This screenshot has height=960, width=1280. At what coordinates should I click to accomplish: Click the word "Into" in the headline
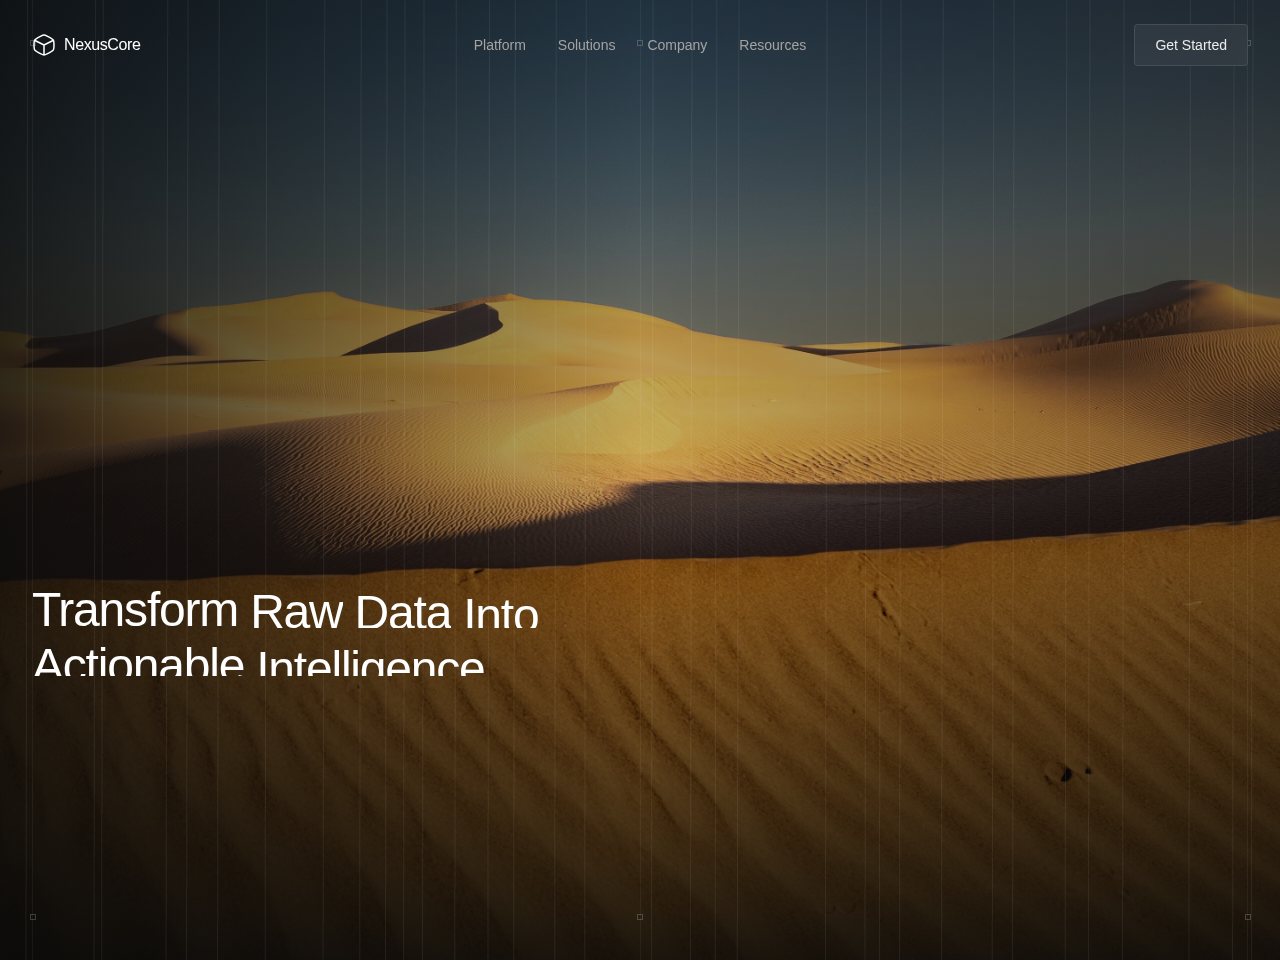[x=501, y=614]
